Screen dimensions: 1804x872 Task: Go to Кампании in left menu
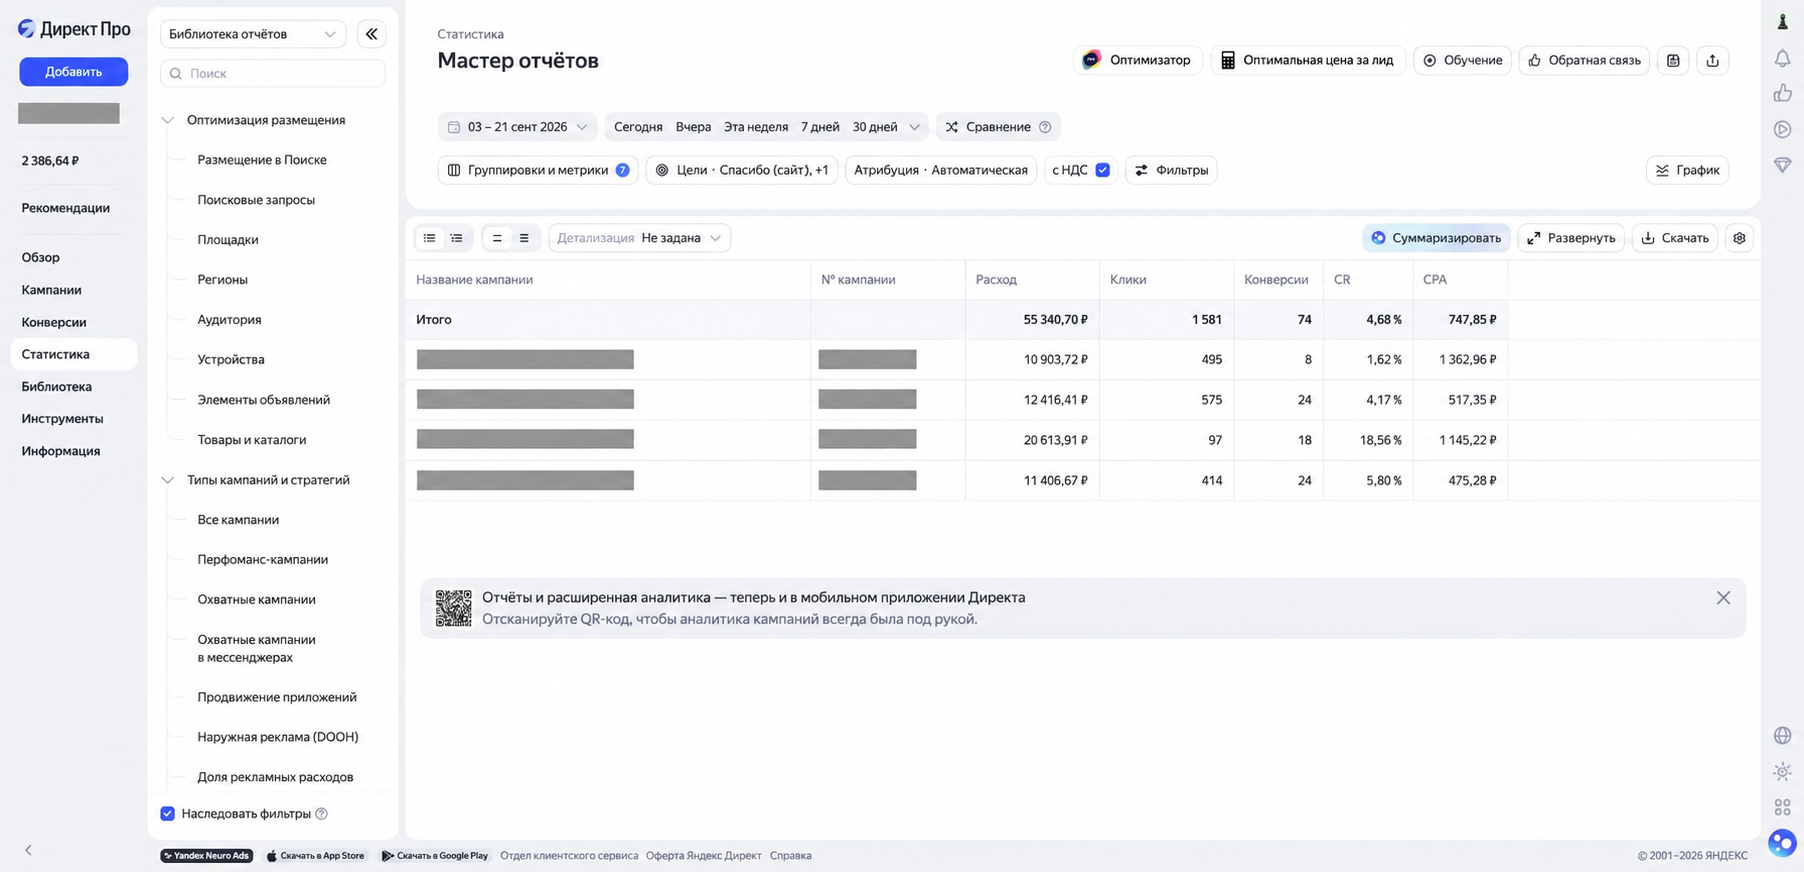click(x=52, y=290)
